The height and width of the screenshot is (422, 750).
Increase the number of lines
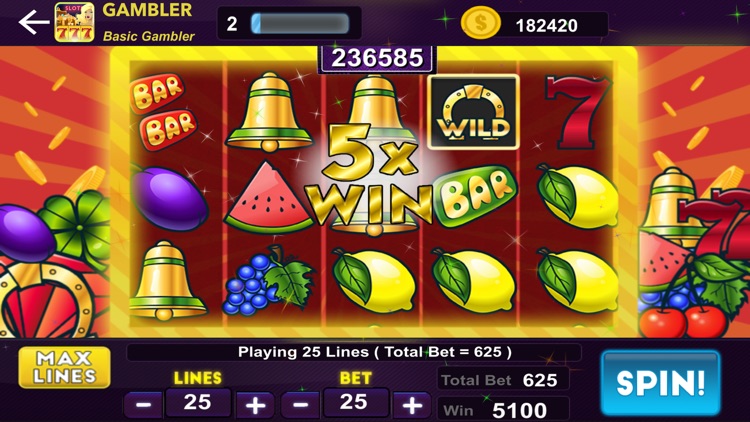255,406
